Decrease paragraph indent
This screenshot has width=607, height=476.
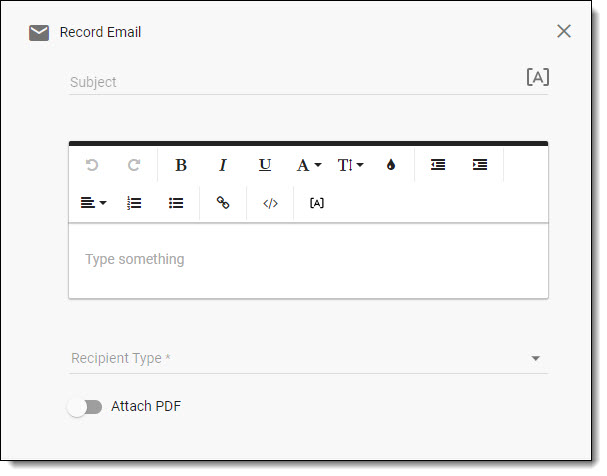click(x=438, y=165)
